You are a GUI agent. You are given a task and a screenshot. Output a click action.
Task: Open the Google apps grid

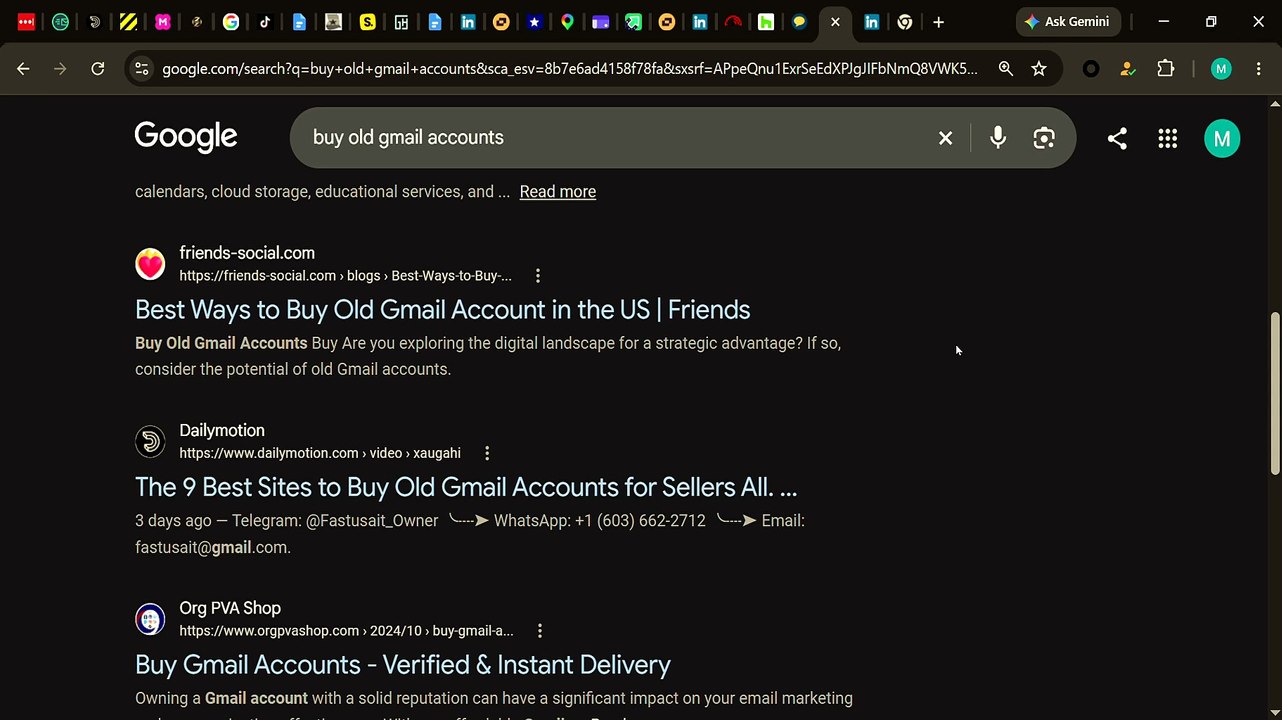tap(1167, 139)
